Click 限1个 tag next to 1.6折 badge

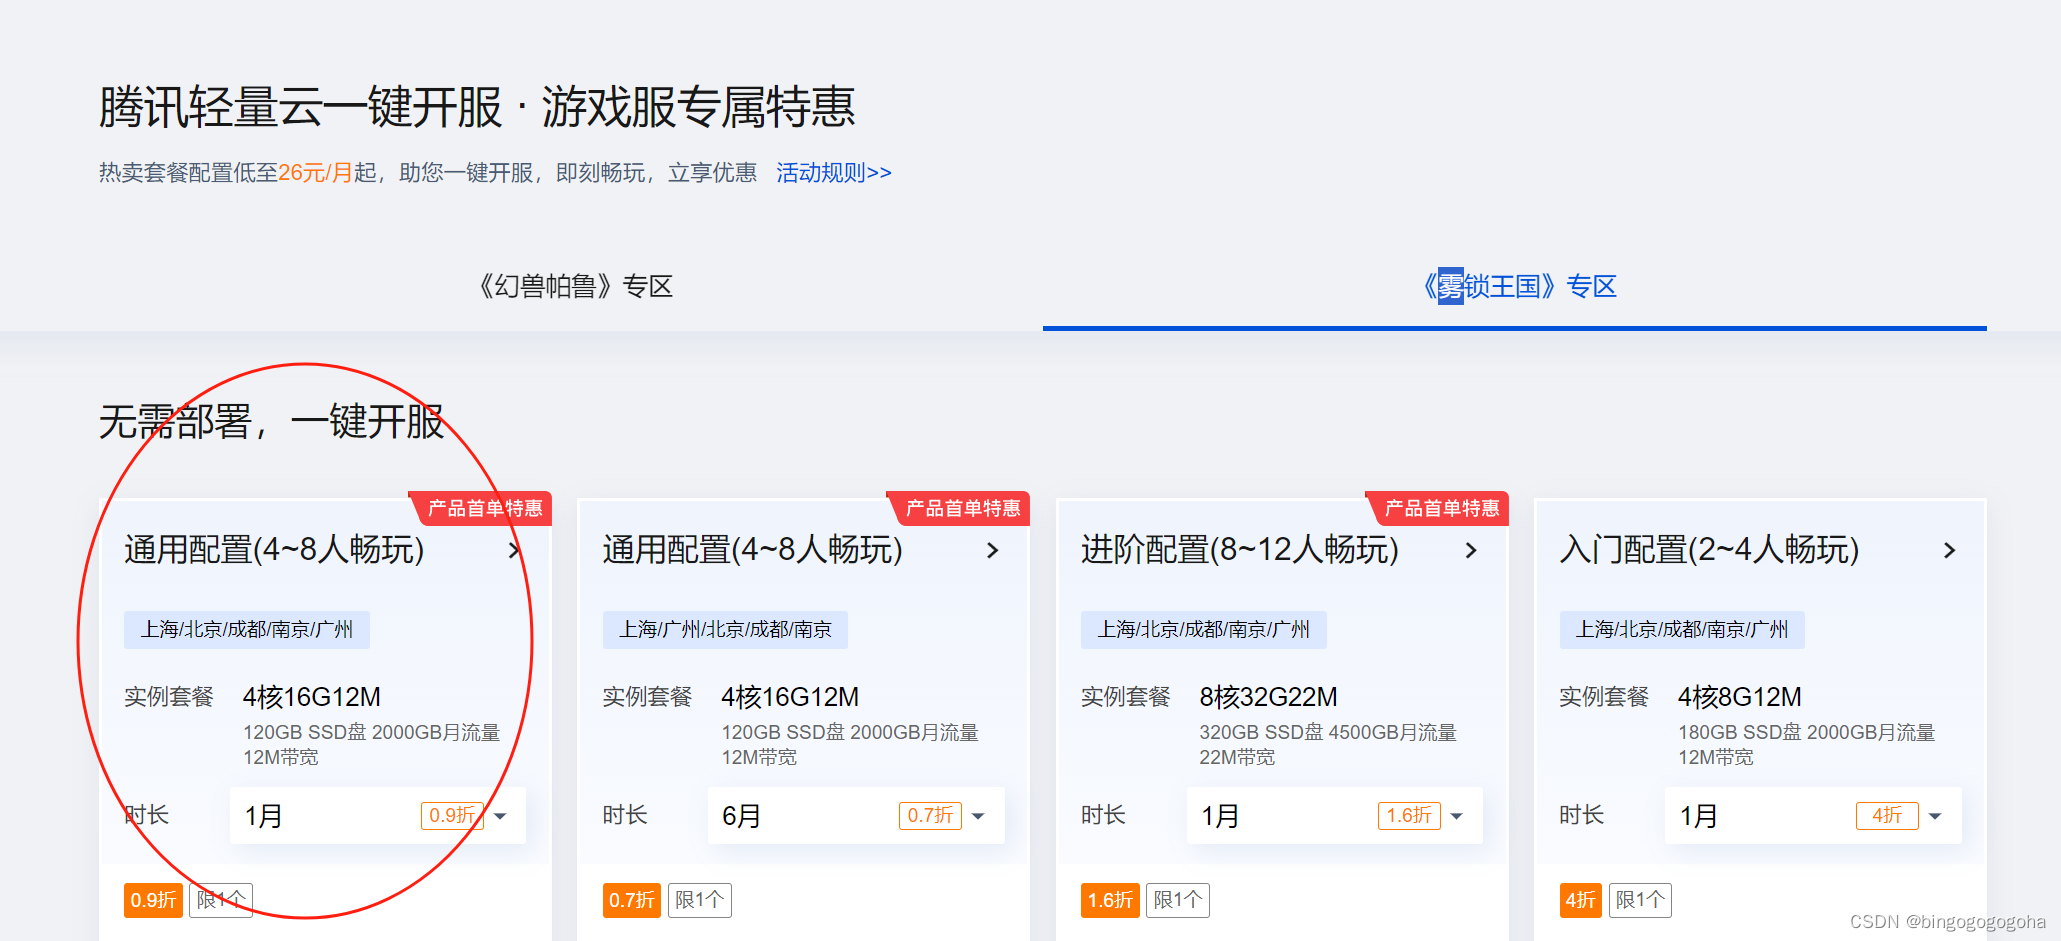(1178, 900)
